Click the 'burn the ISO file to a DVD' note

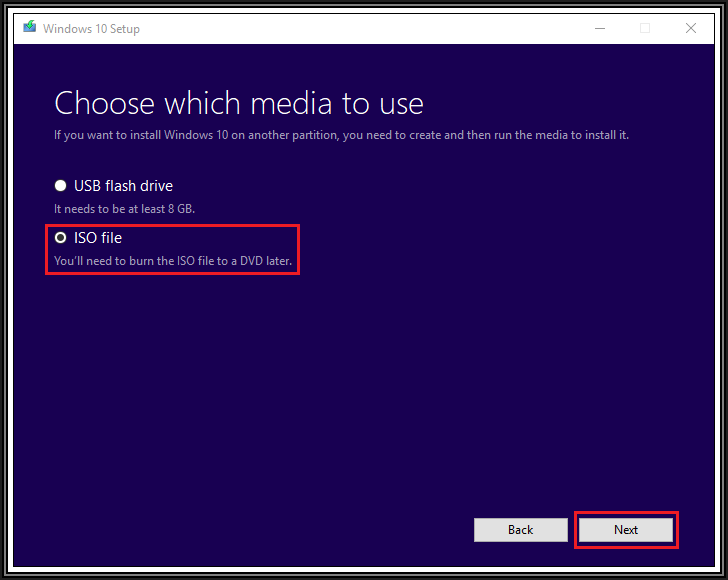tap(173, 261)
